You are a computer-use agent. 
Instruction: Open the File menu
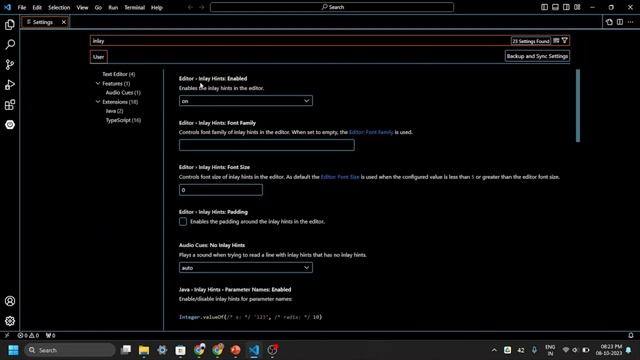[22, 7]
